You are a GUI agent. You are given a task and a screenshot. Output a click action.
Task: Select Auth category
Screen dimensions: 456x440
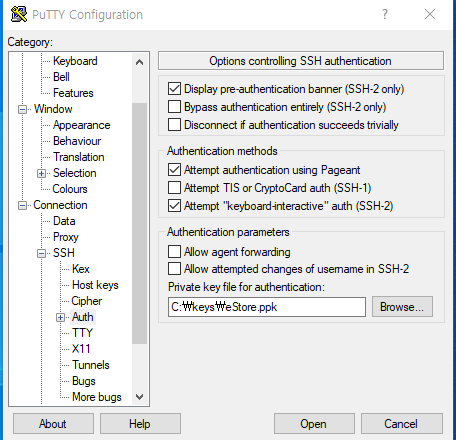tap(83, 317)
